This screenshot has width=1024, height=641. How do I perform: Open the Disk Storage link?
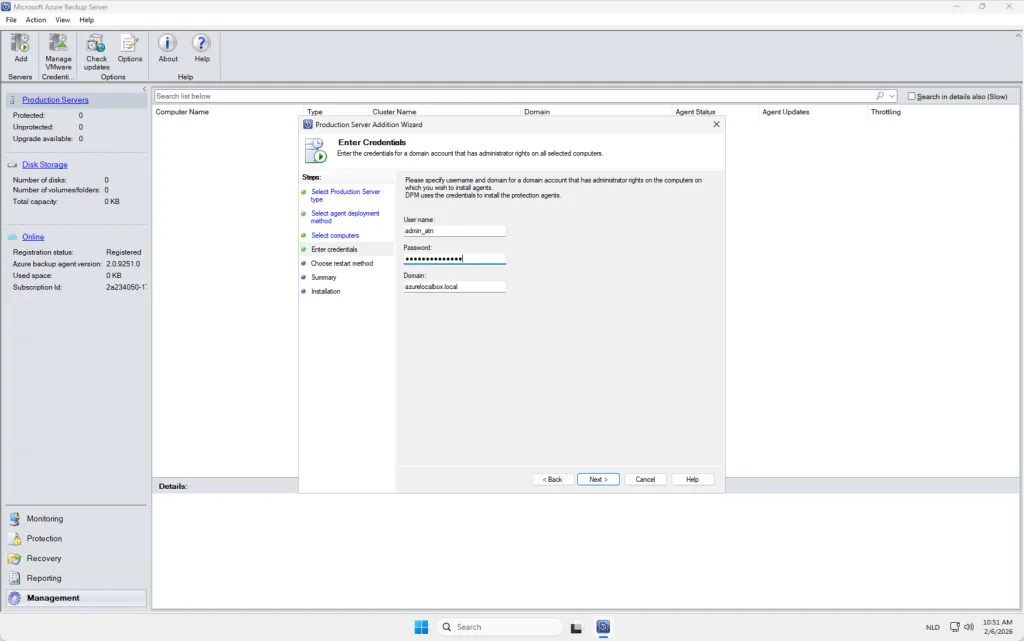[45, 165]
